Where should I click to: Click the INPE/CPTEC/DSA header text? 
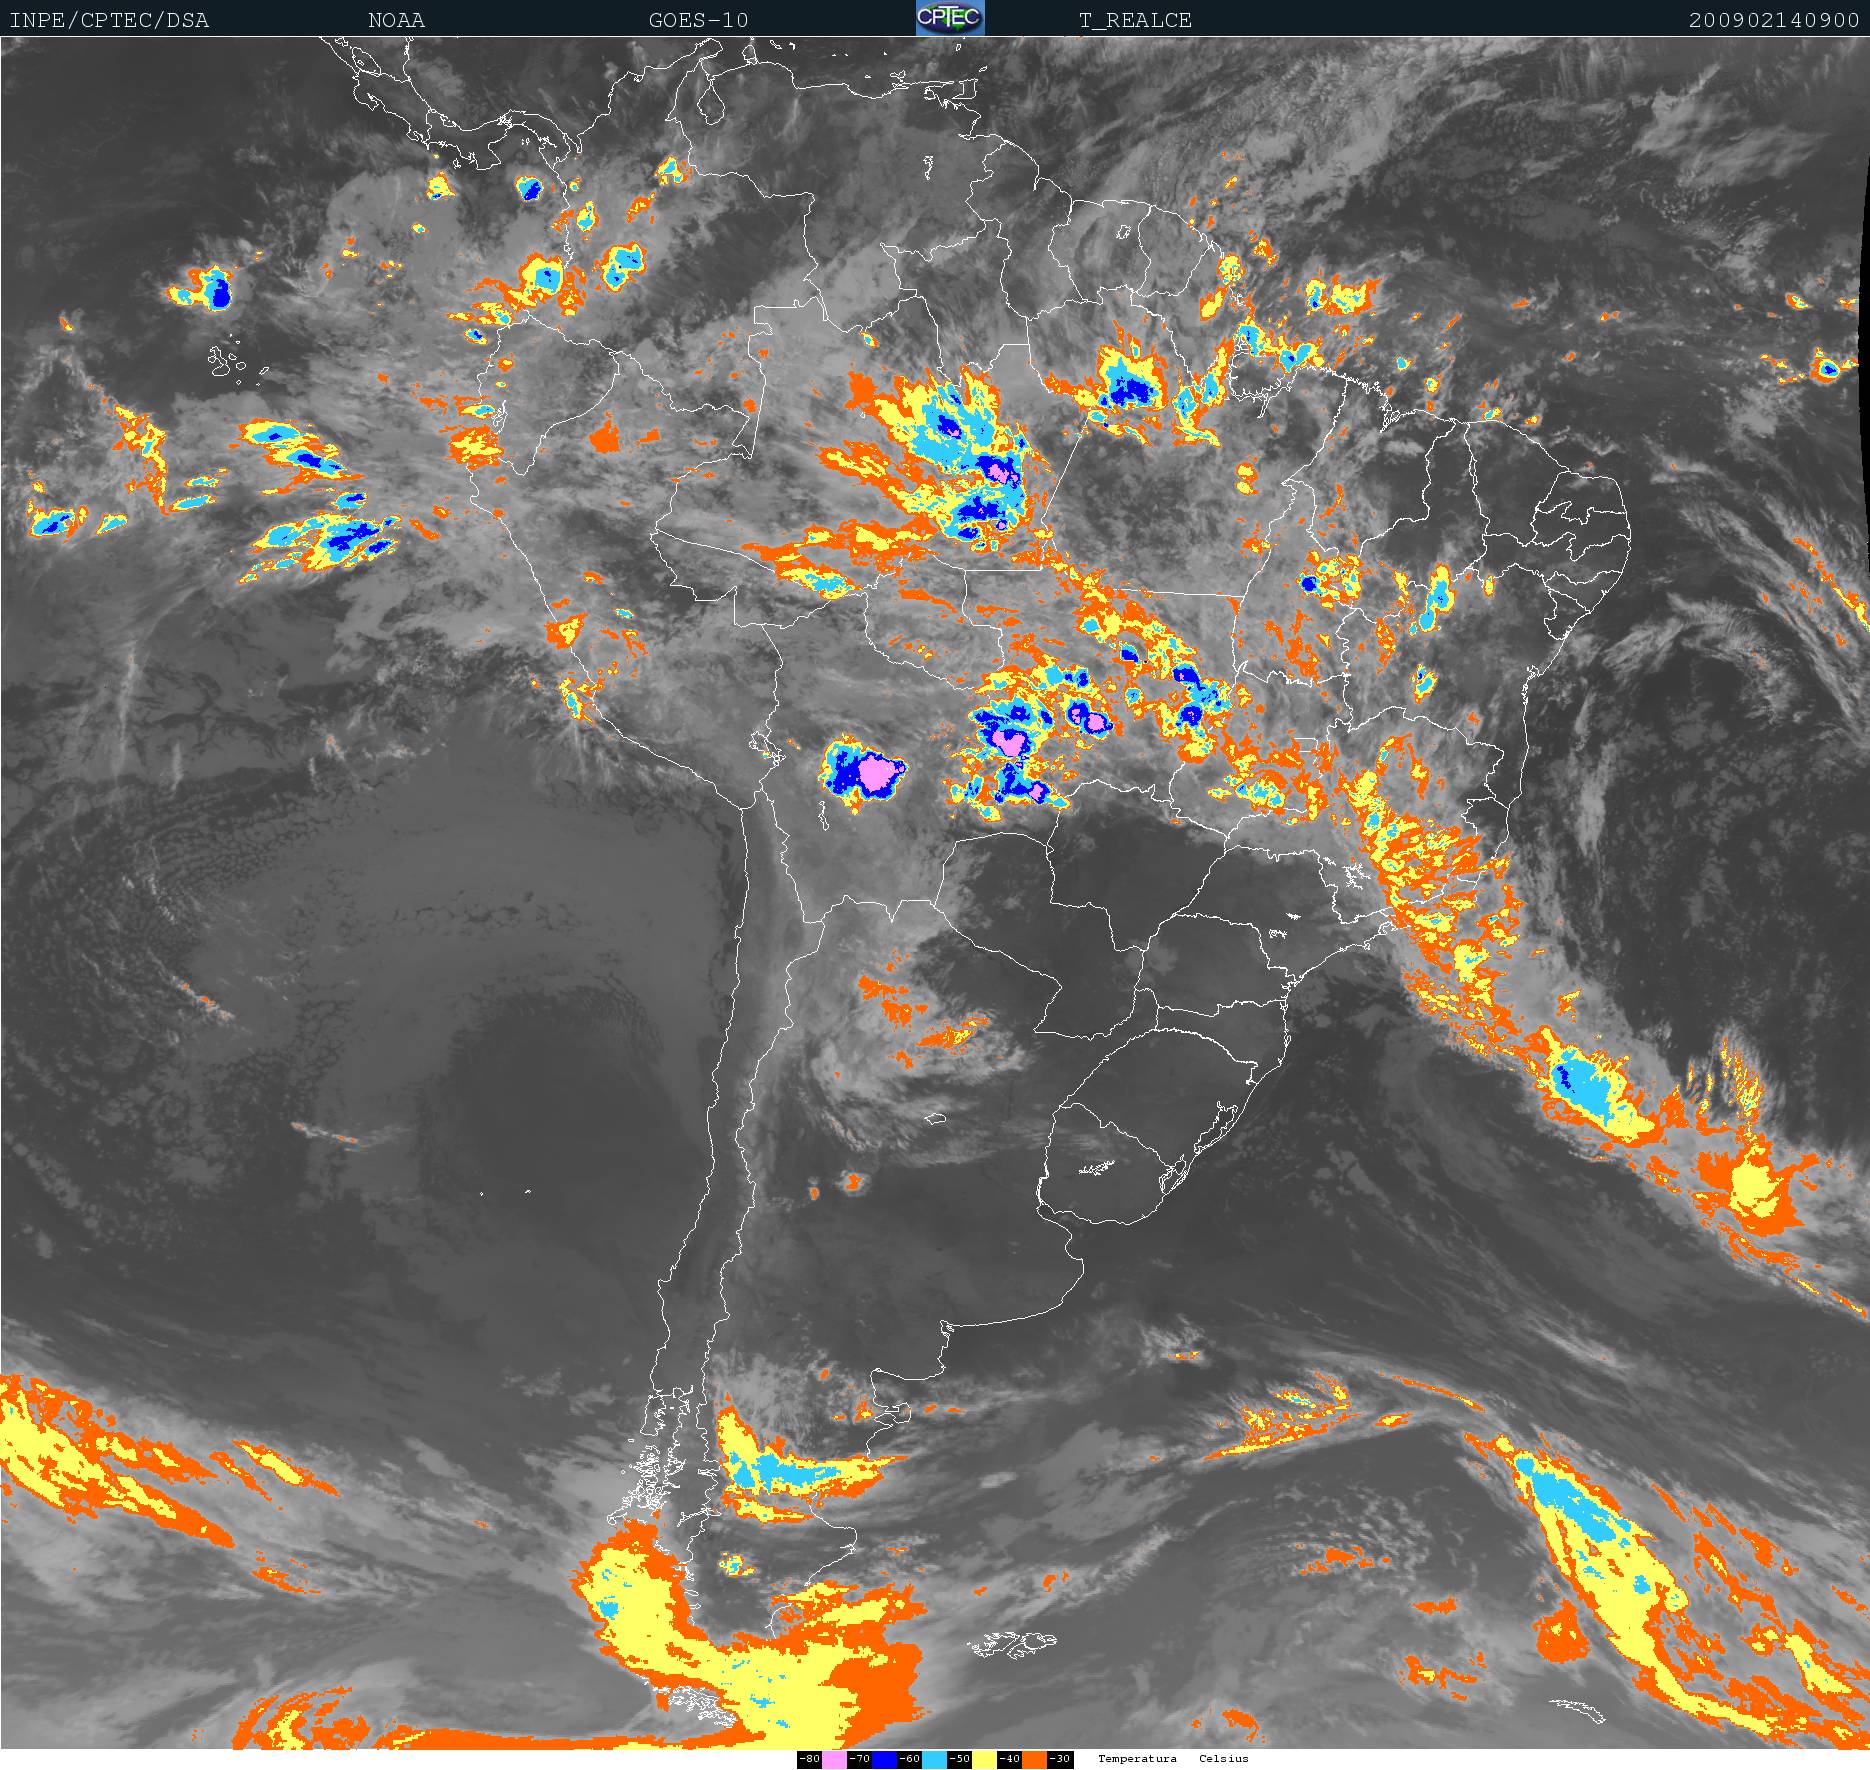point(109,20)
